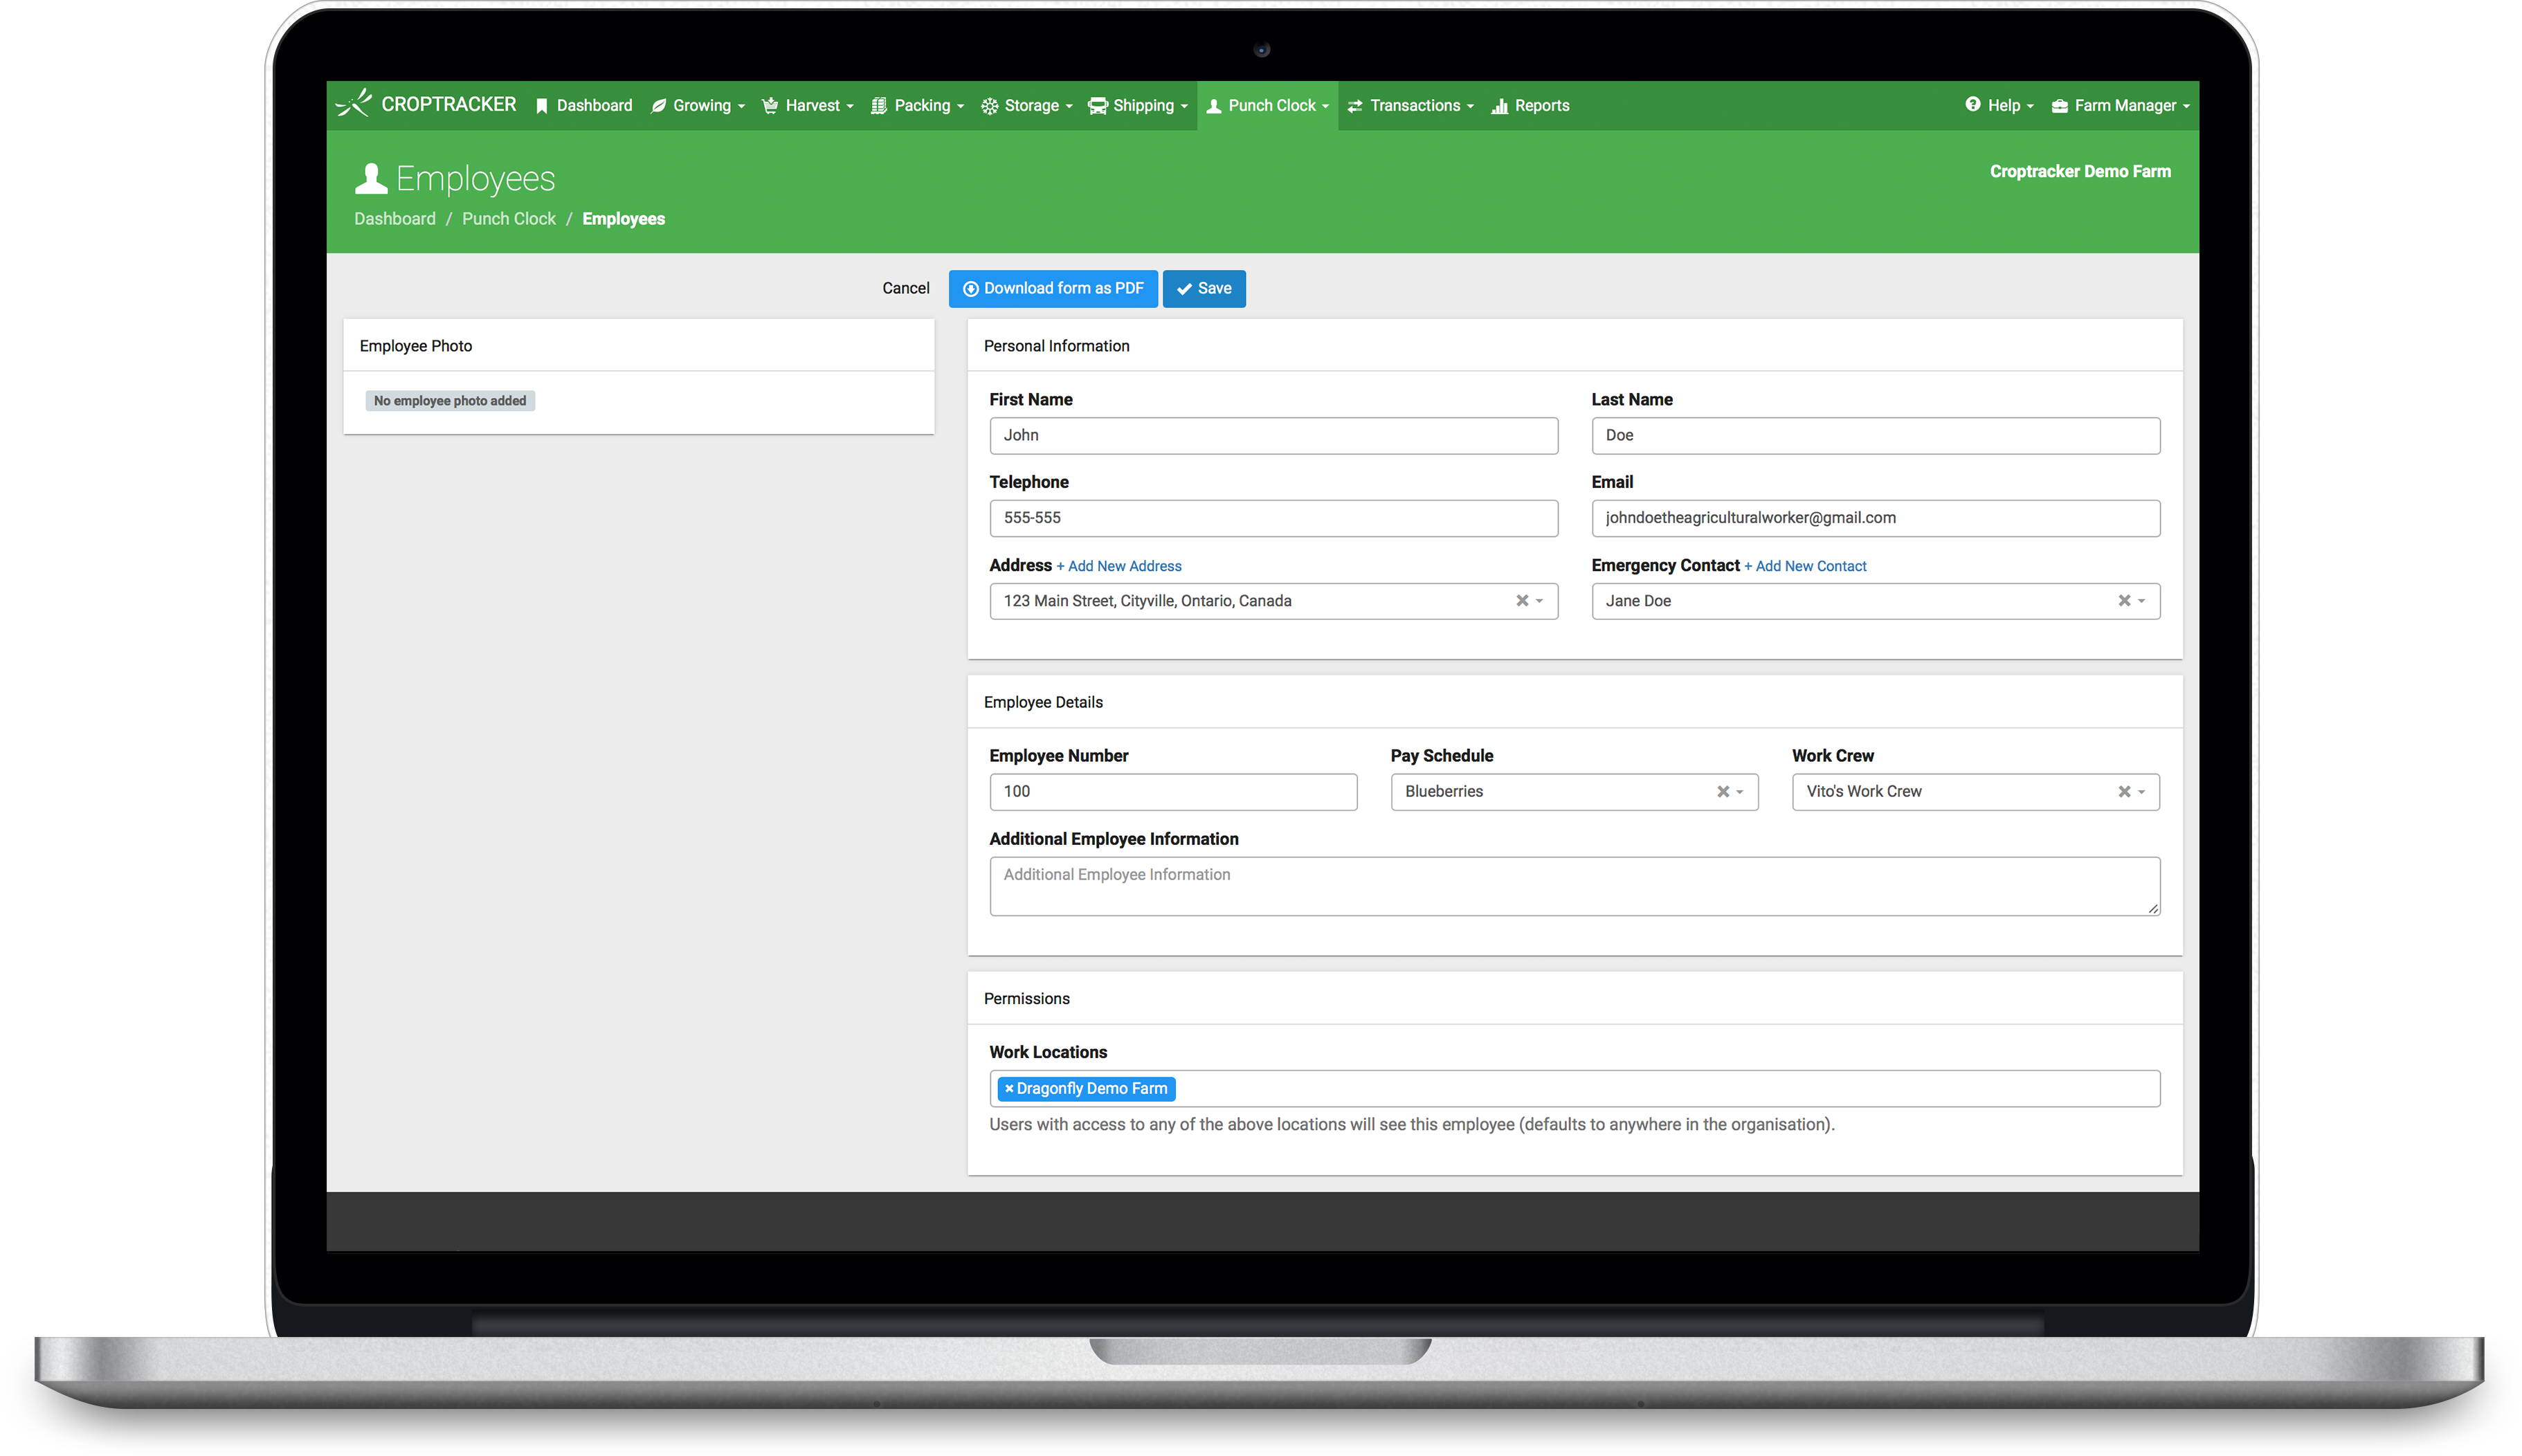Remove the Dragonfly Demo Farm tag

(x=1009, y=1088)
